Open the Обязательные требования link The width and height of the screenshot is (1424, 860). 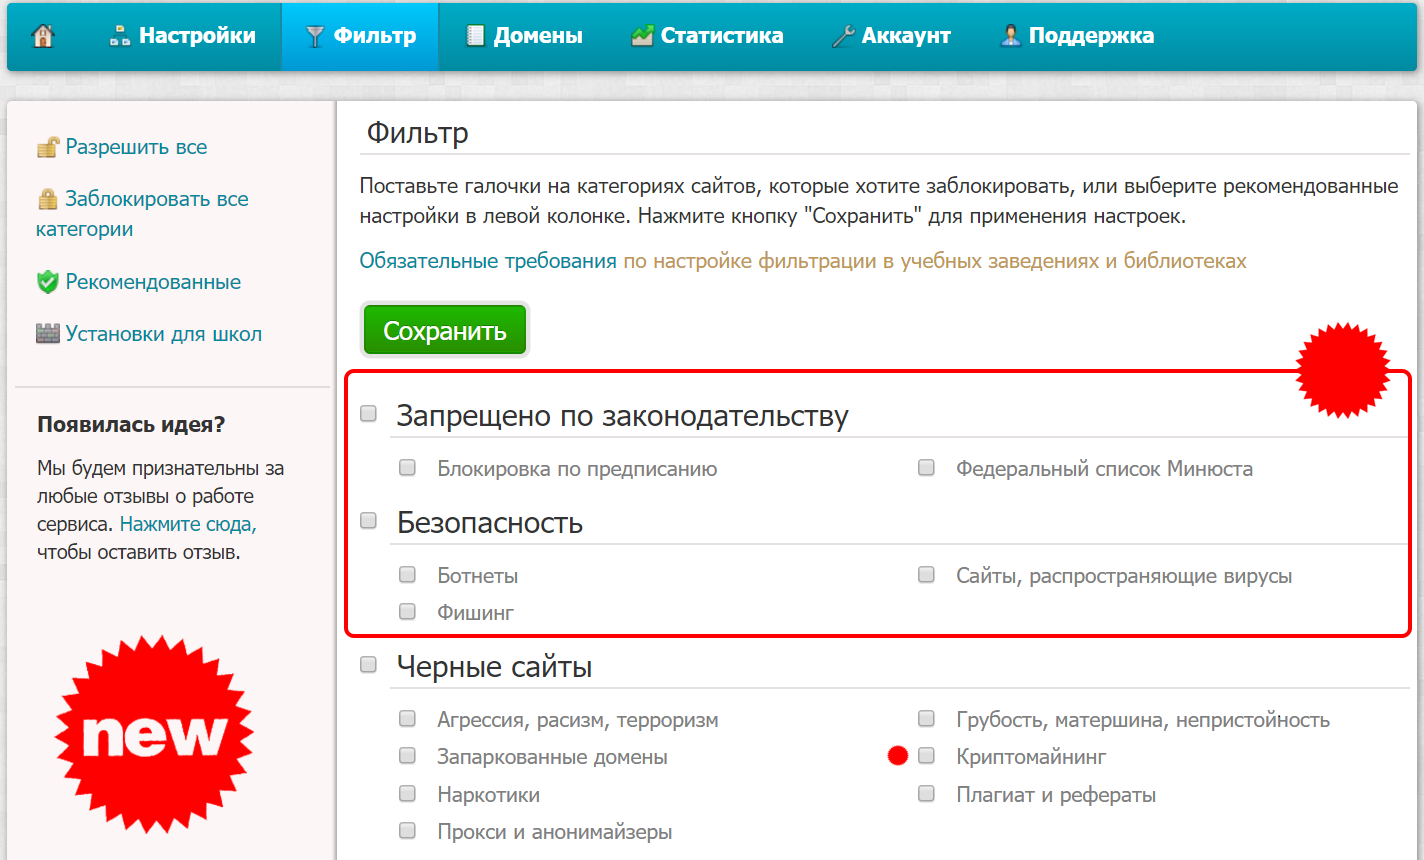488,261
